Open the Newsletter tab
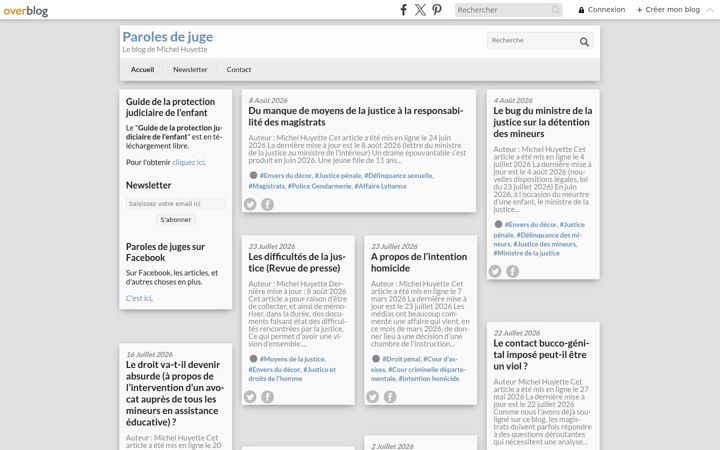Viewport: 720px width, 450px height. [x=190, y=69]
